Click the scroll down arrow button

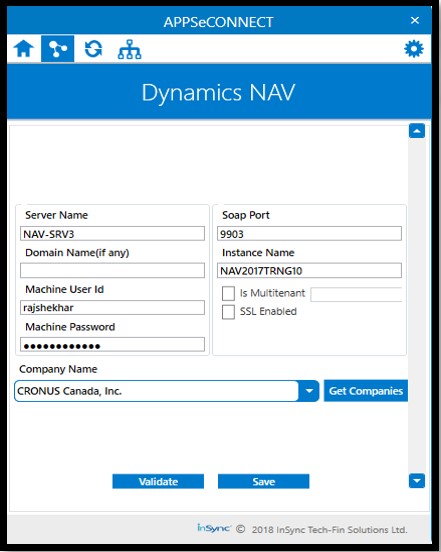tap(417, 481)
